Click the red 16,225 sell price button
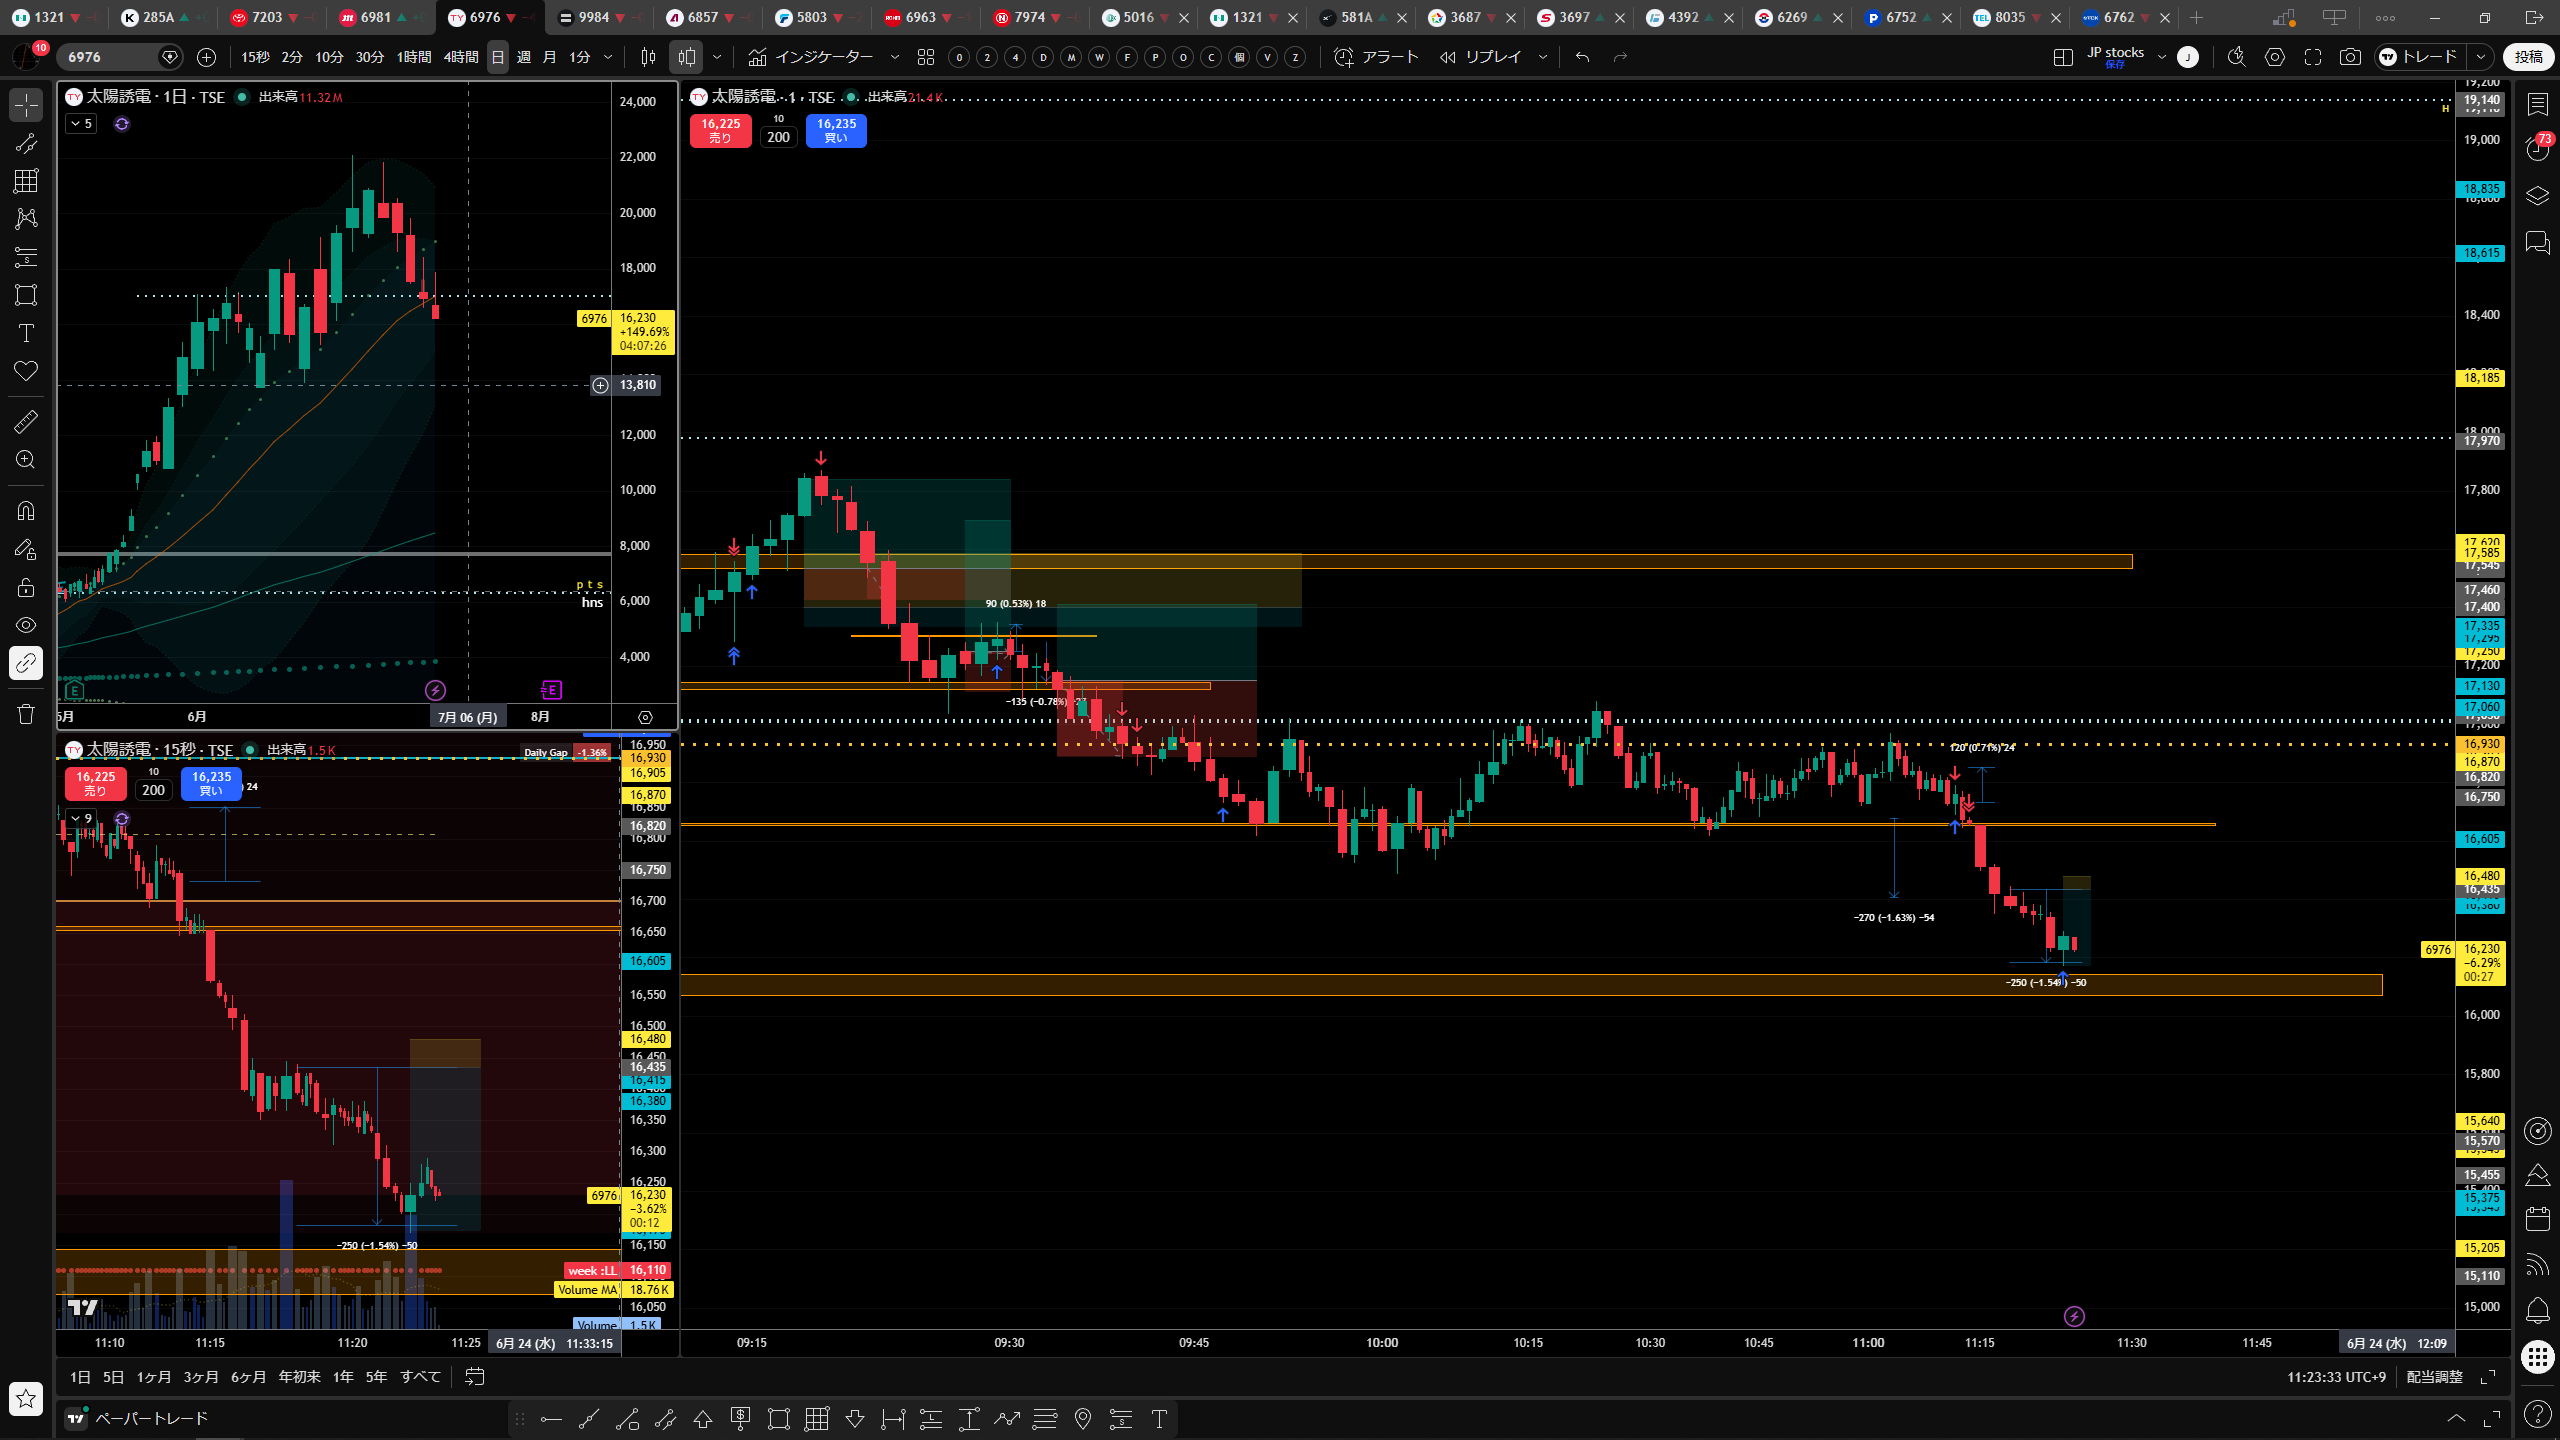The height and width of the screenshot is (1440, 2560). (720, 130)
